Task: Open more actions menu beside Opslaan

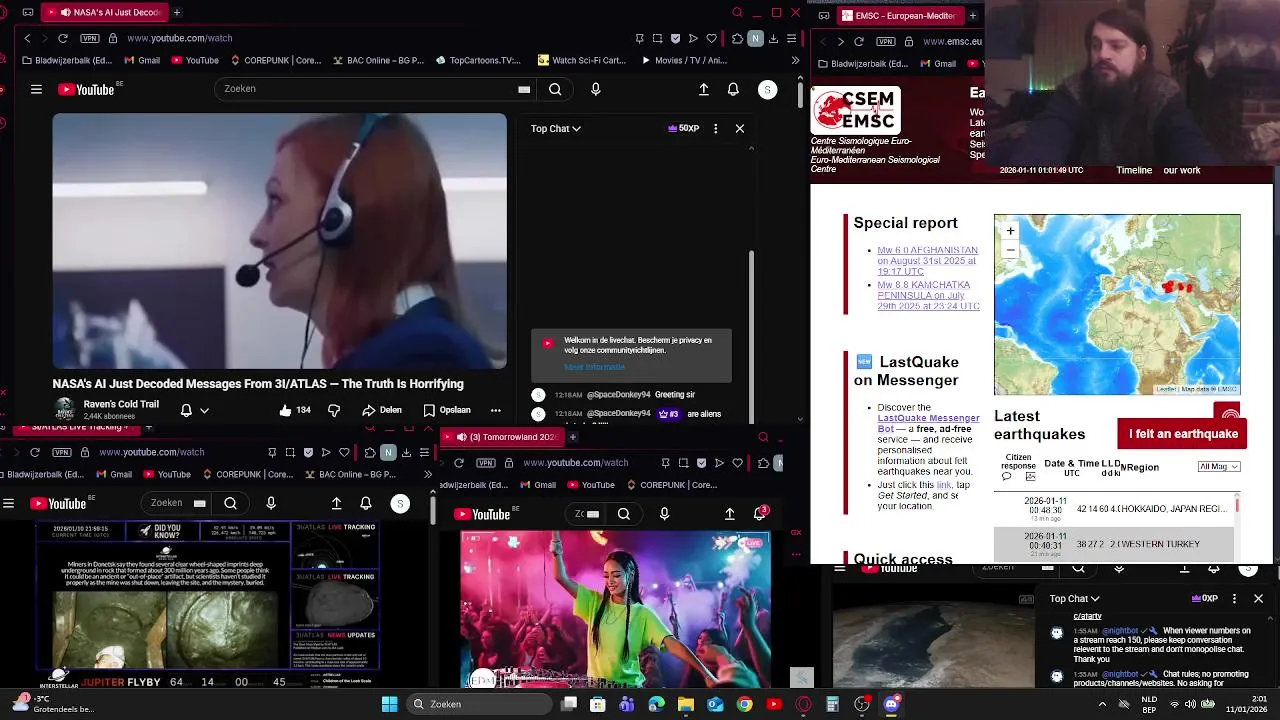Action: 495,410
